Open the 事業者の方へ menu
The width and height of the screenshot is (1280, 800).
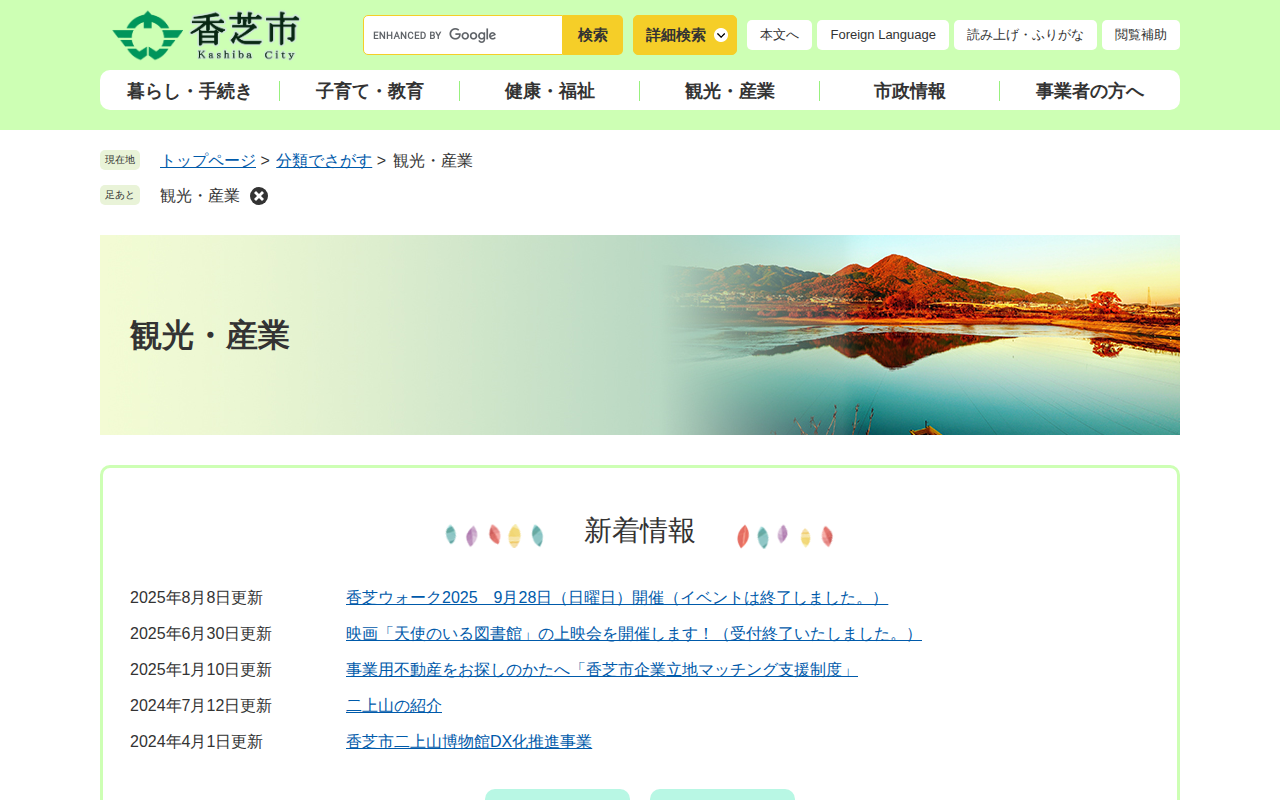coord(1090,91)
